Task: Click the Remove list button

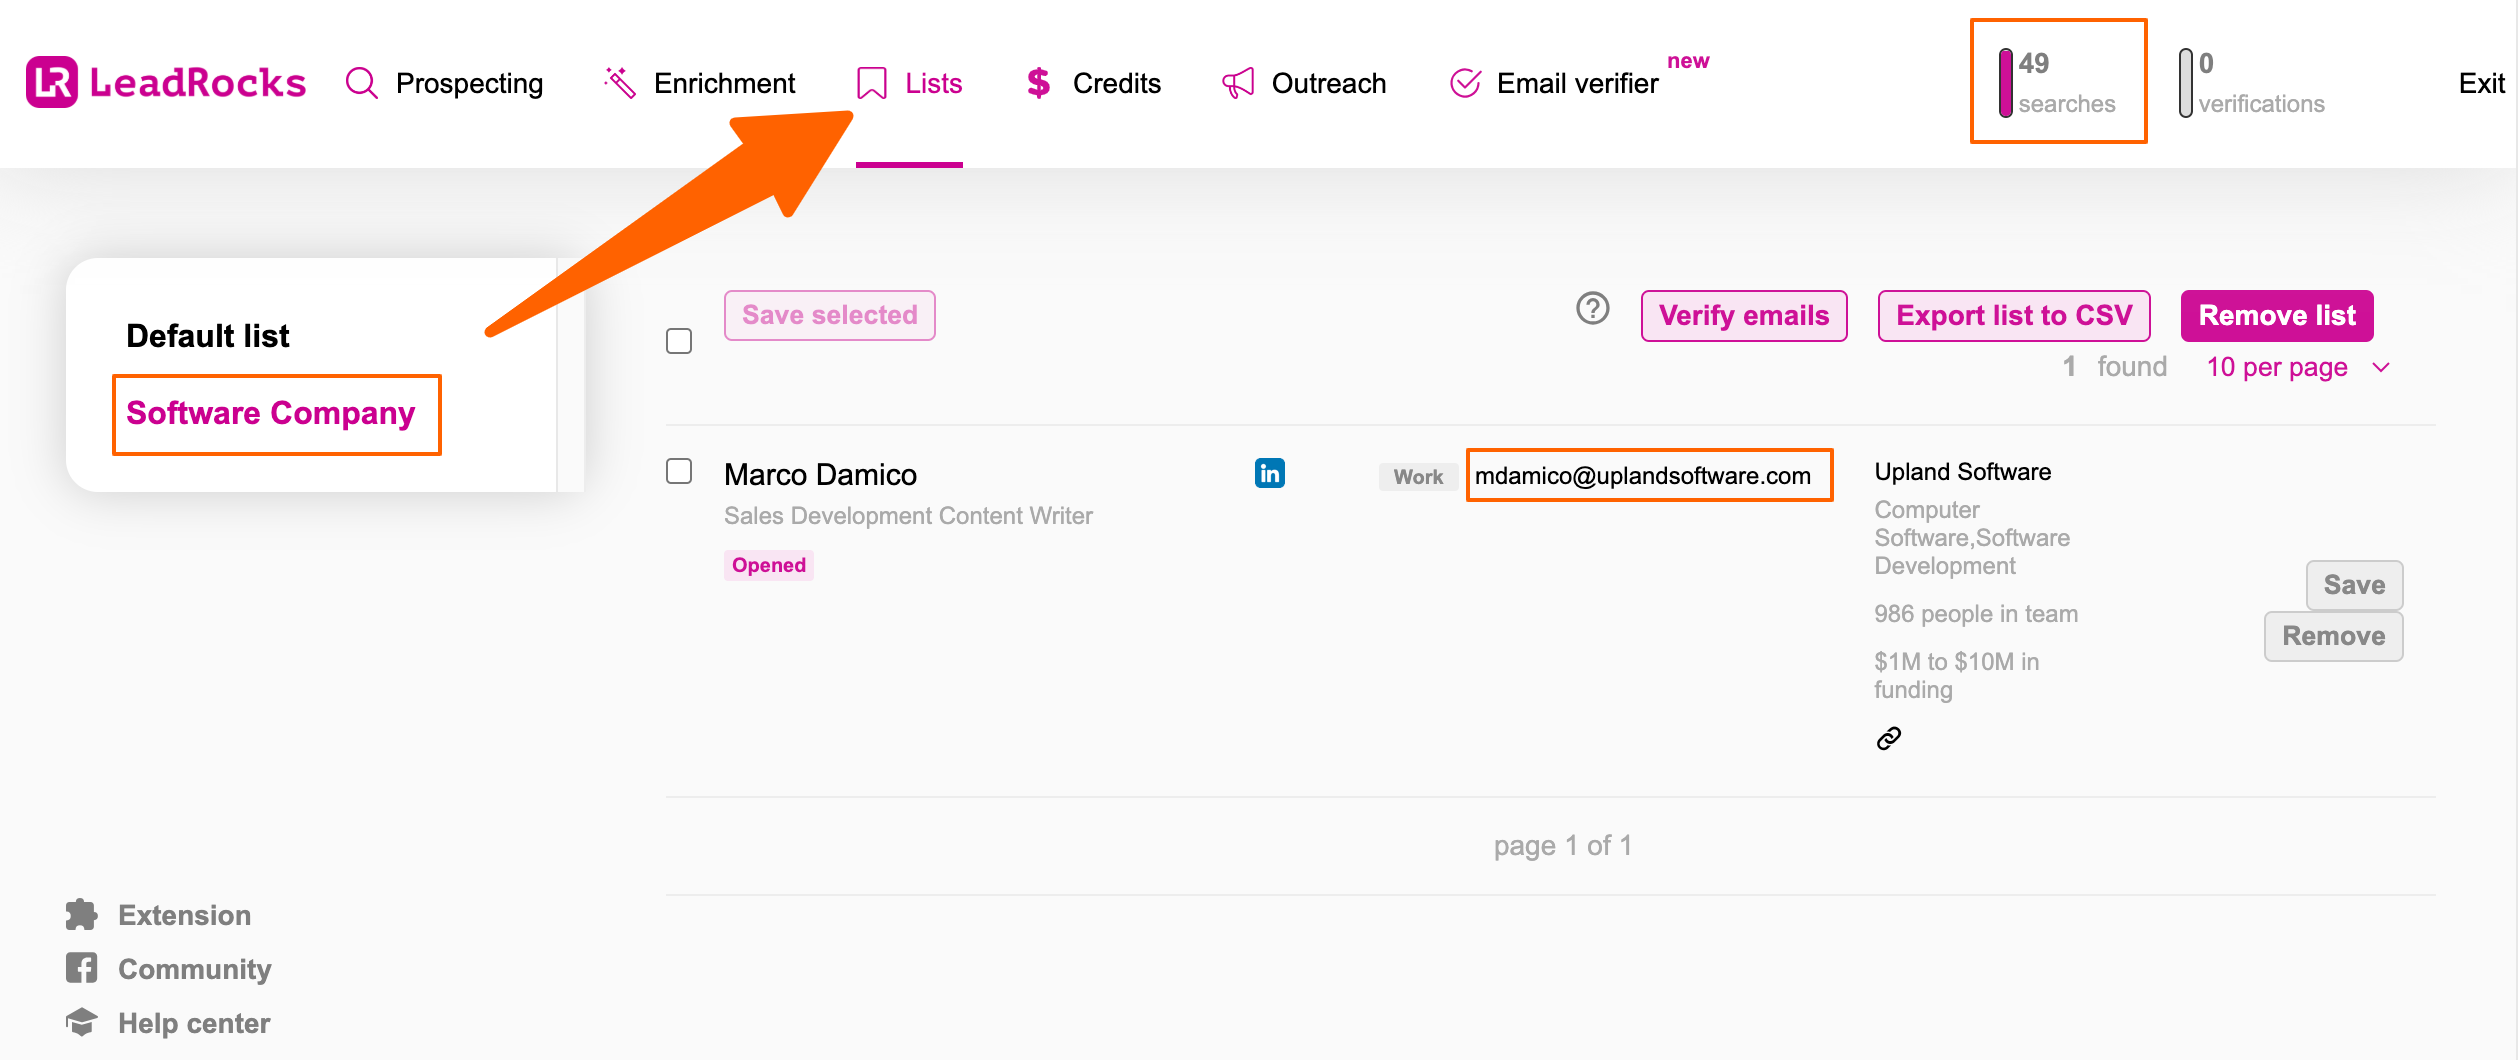Action: coord(2277,315)
